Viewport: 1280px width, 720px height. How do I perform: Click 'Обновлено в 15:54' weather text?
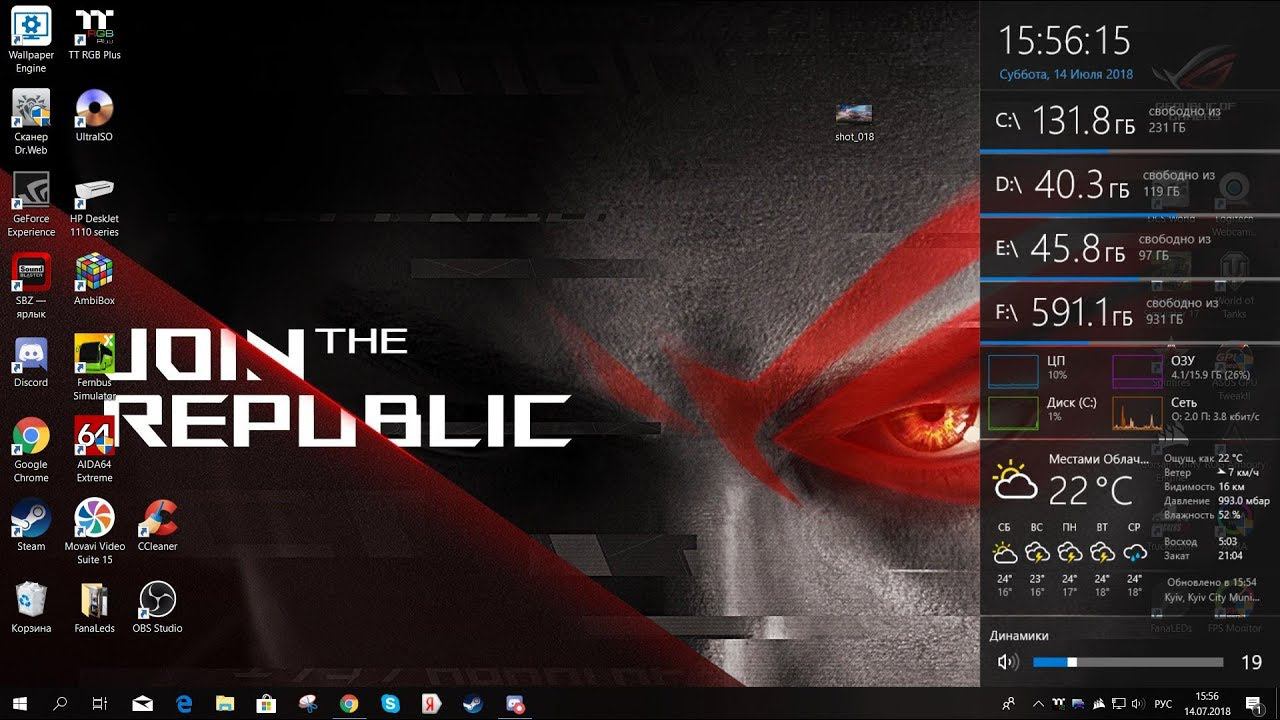(x=1212, y=582)
